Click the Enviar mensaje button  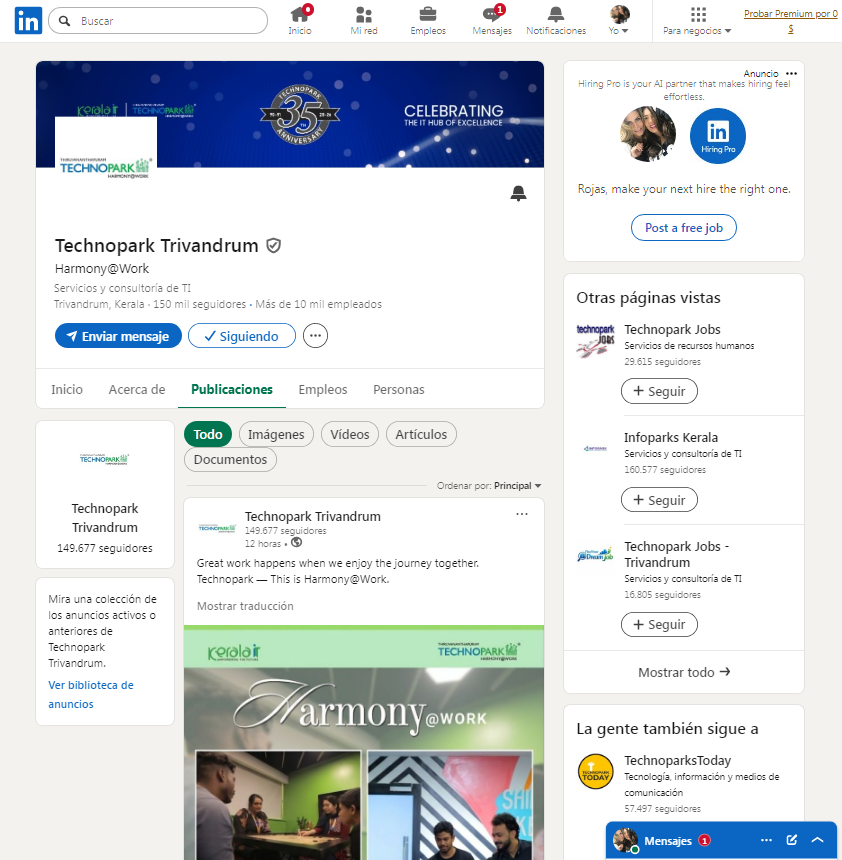point(118,336)
